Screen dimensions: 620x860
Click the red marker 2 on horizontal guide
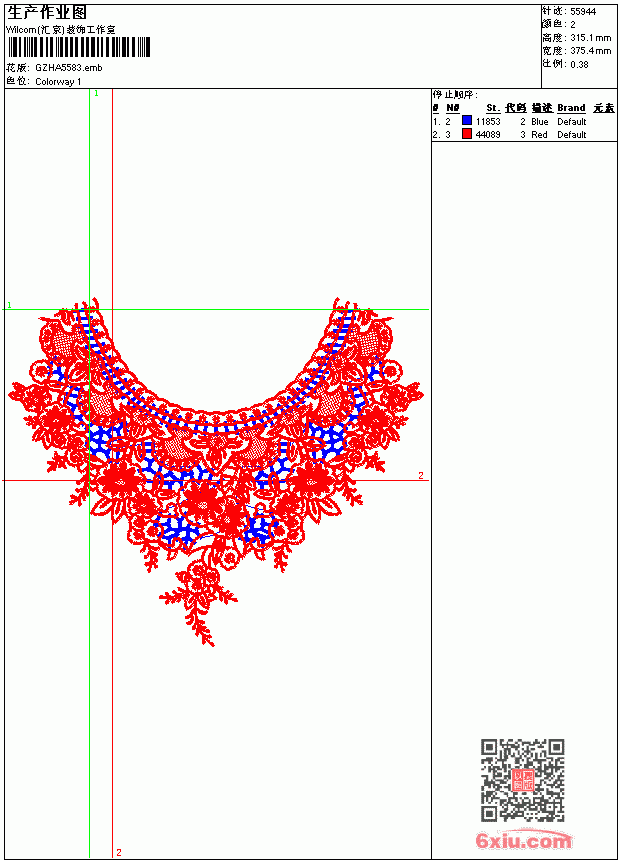421,476
